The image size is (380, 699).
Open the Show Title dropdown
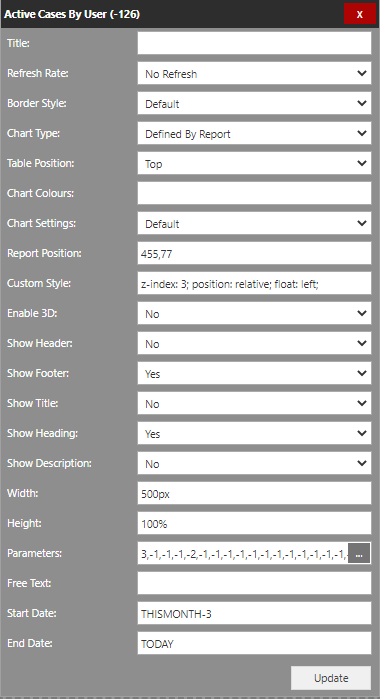(254, 403)
